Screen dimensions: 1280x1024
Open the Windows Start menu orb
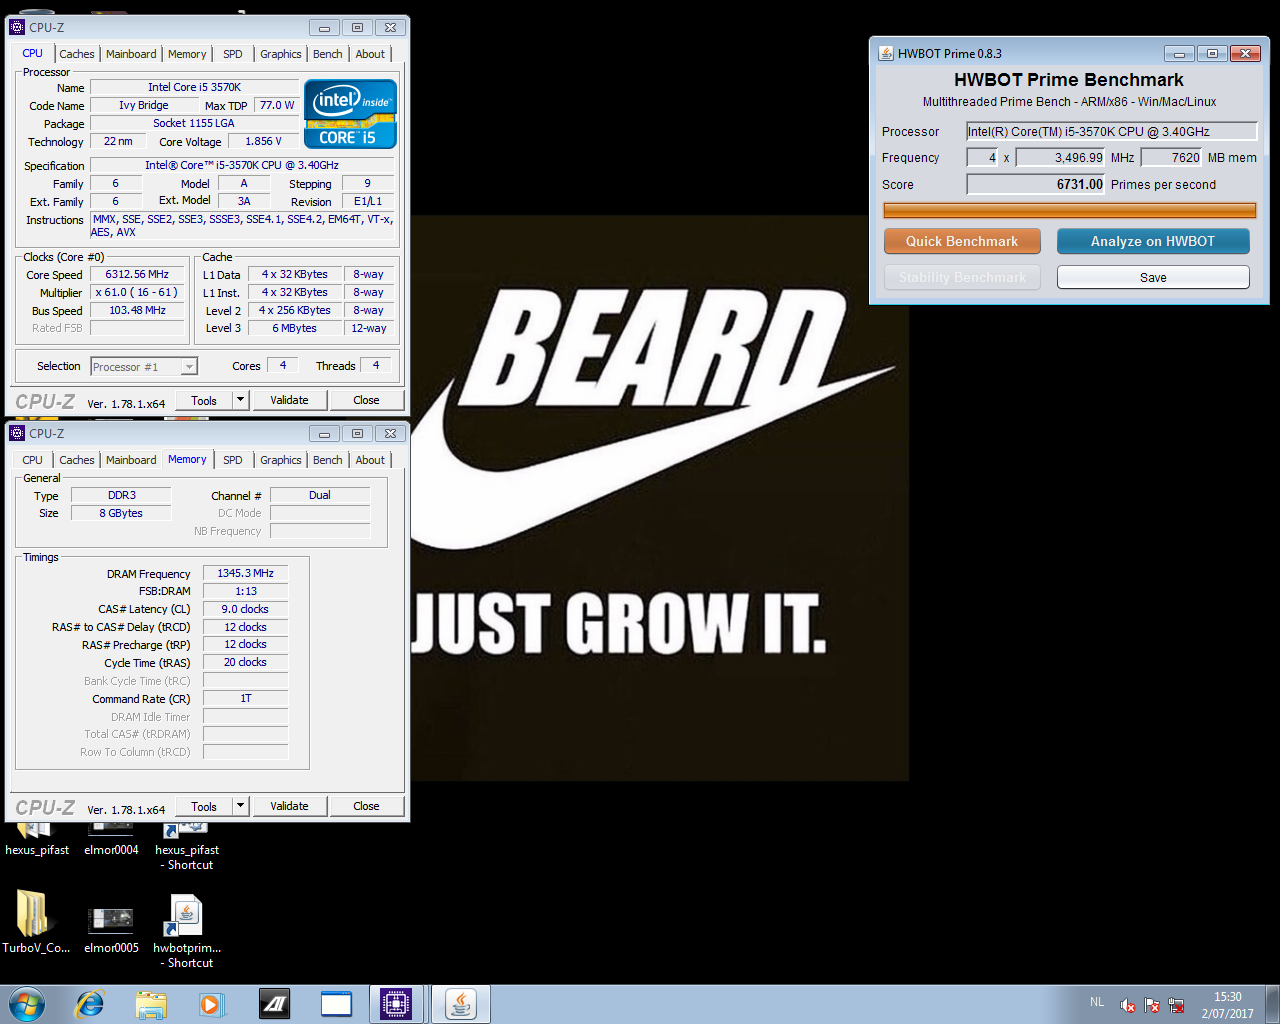[27, 1004]
